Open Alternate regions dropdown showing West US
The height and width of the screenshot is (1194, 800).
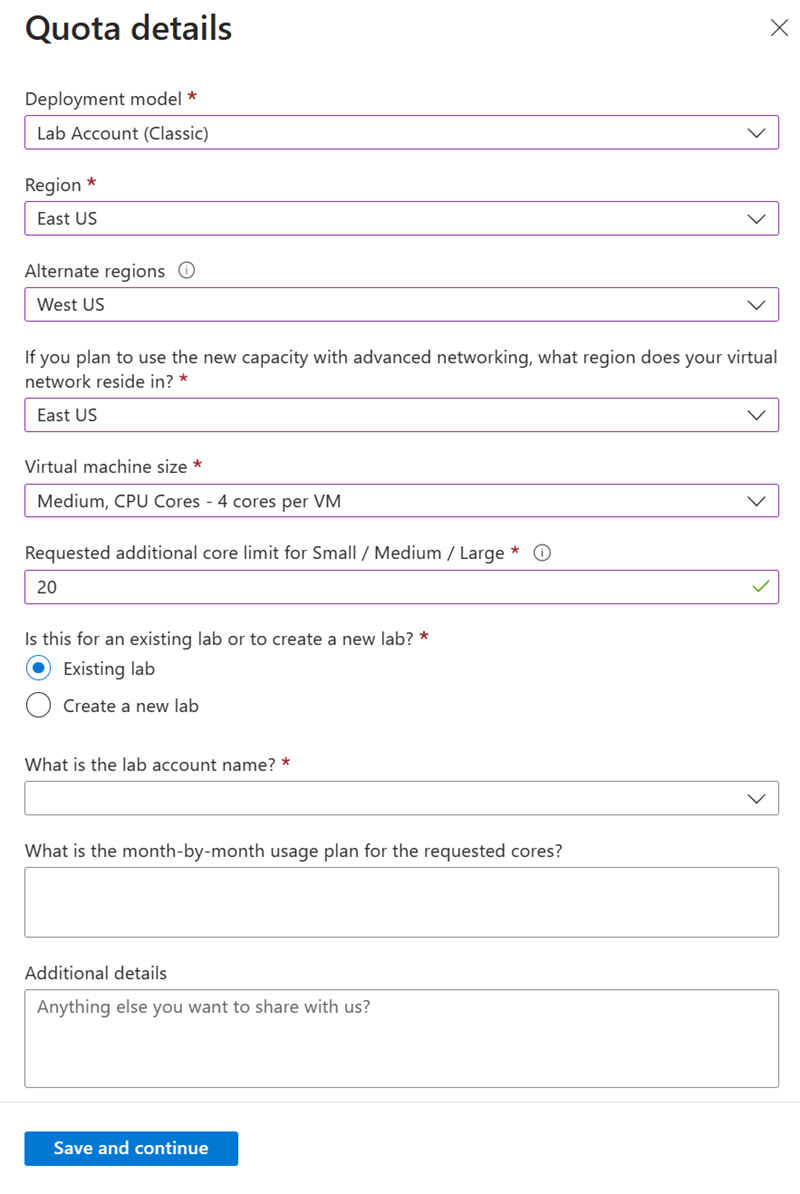[x=401, y=305]
